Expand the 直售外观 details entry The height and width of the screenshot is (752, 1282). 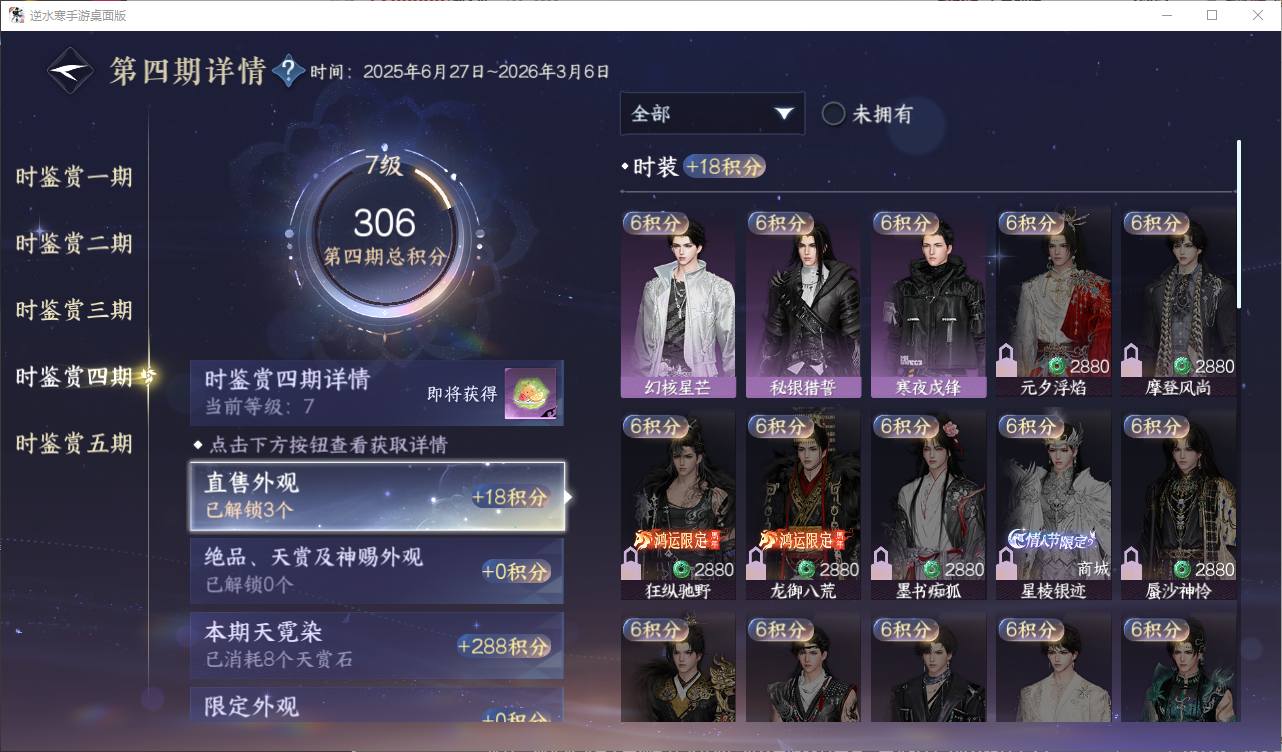point(377,496)
